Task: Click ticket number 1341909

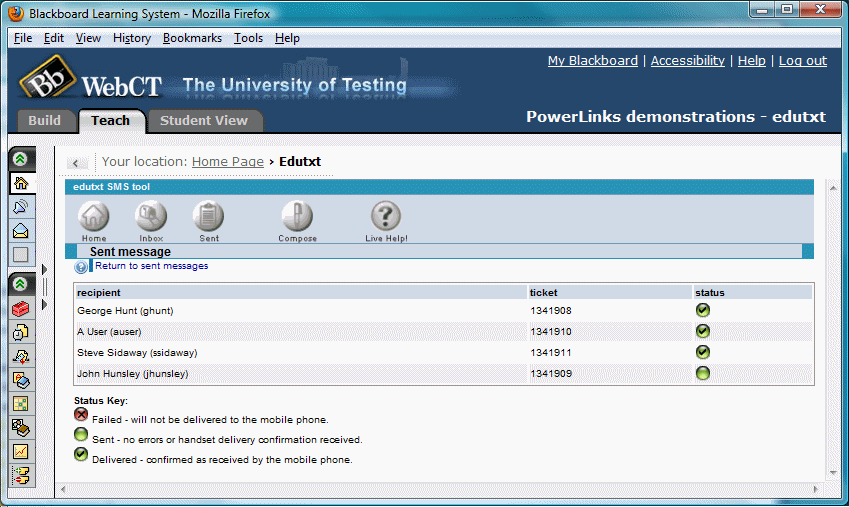Action: point(551,374)
